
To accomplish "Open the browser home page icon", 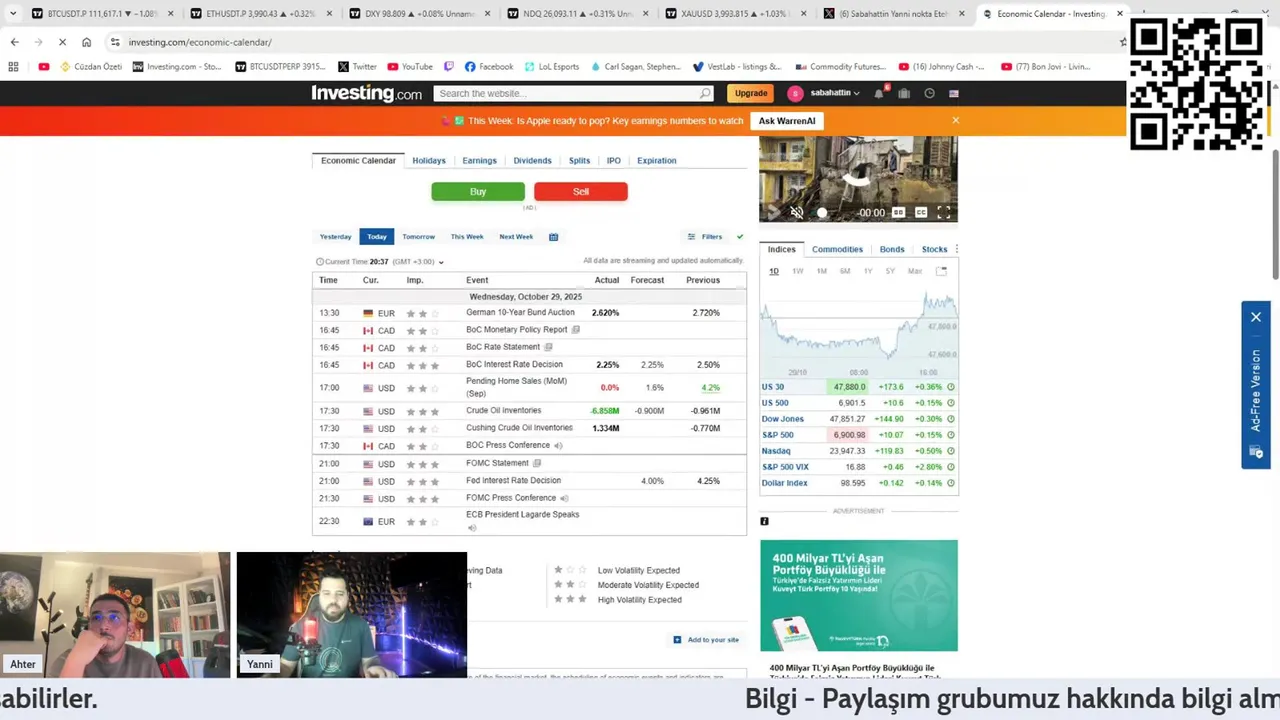I will click(x=87, y=42).
